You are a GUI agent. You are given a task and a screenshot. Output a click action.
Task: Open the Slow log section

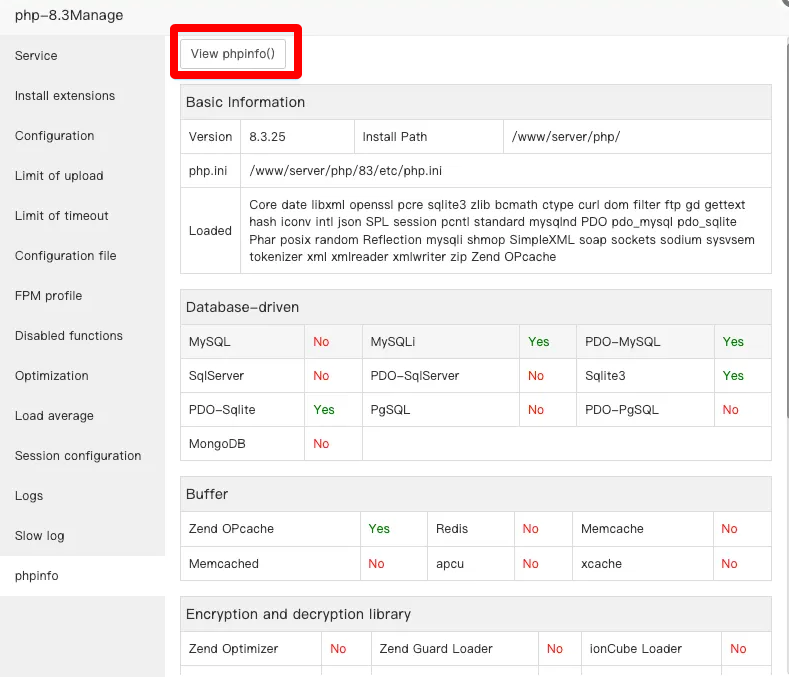pos(83,536)
